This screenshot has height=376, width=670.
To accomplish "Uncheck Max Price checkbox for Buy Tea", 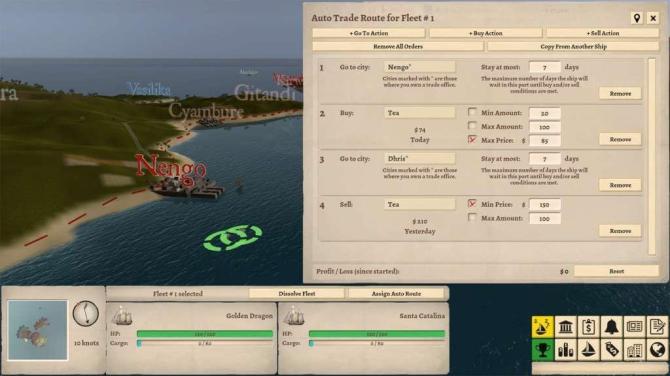I will click(x=472, y=139).
